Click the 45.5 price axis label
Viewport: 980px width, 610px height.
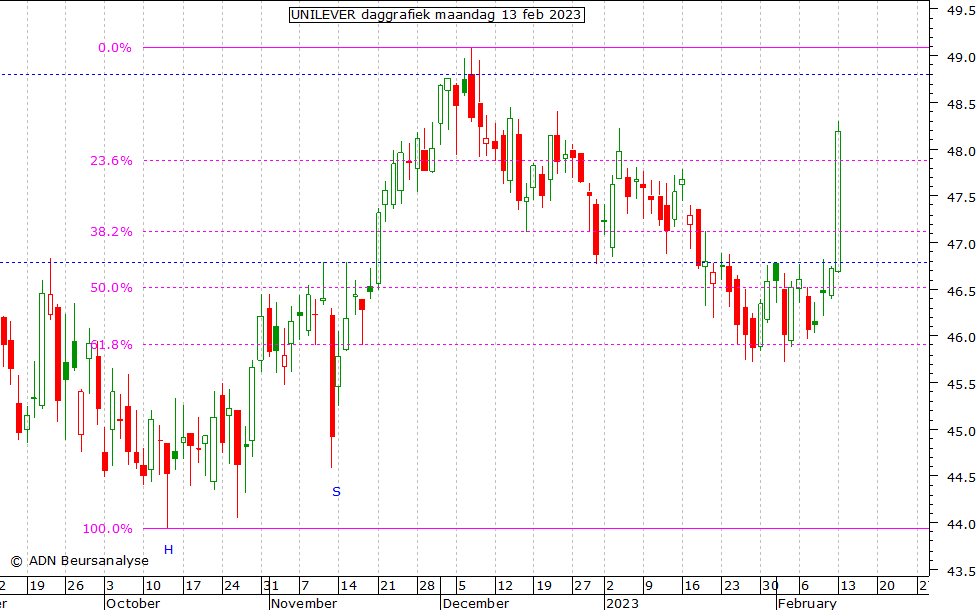click(x=961, y=384)
